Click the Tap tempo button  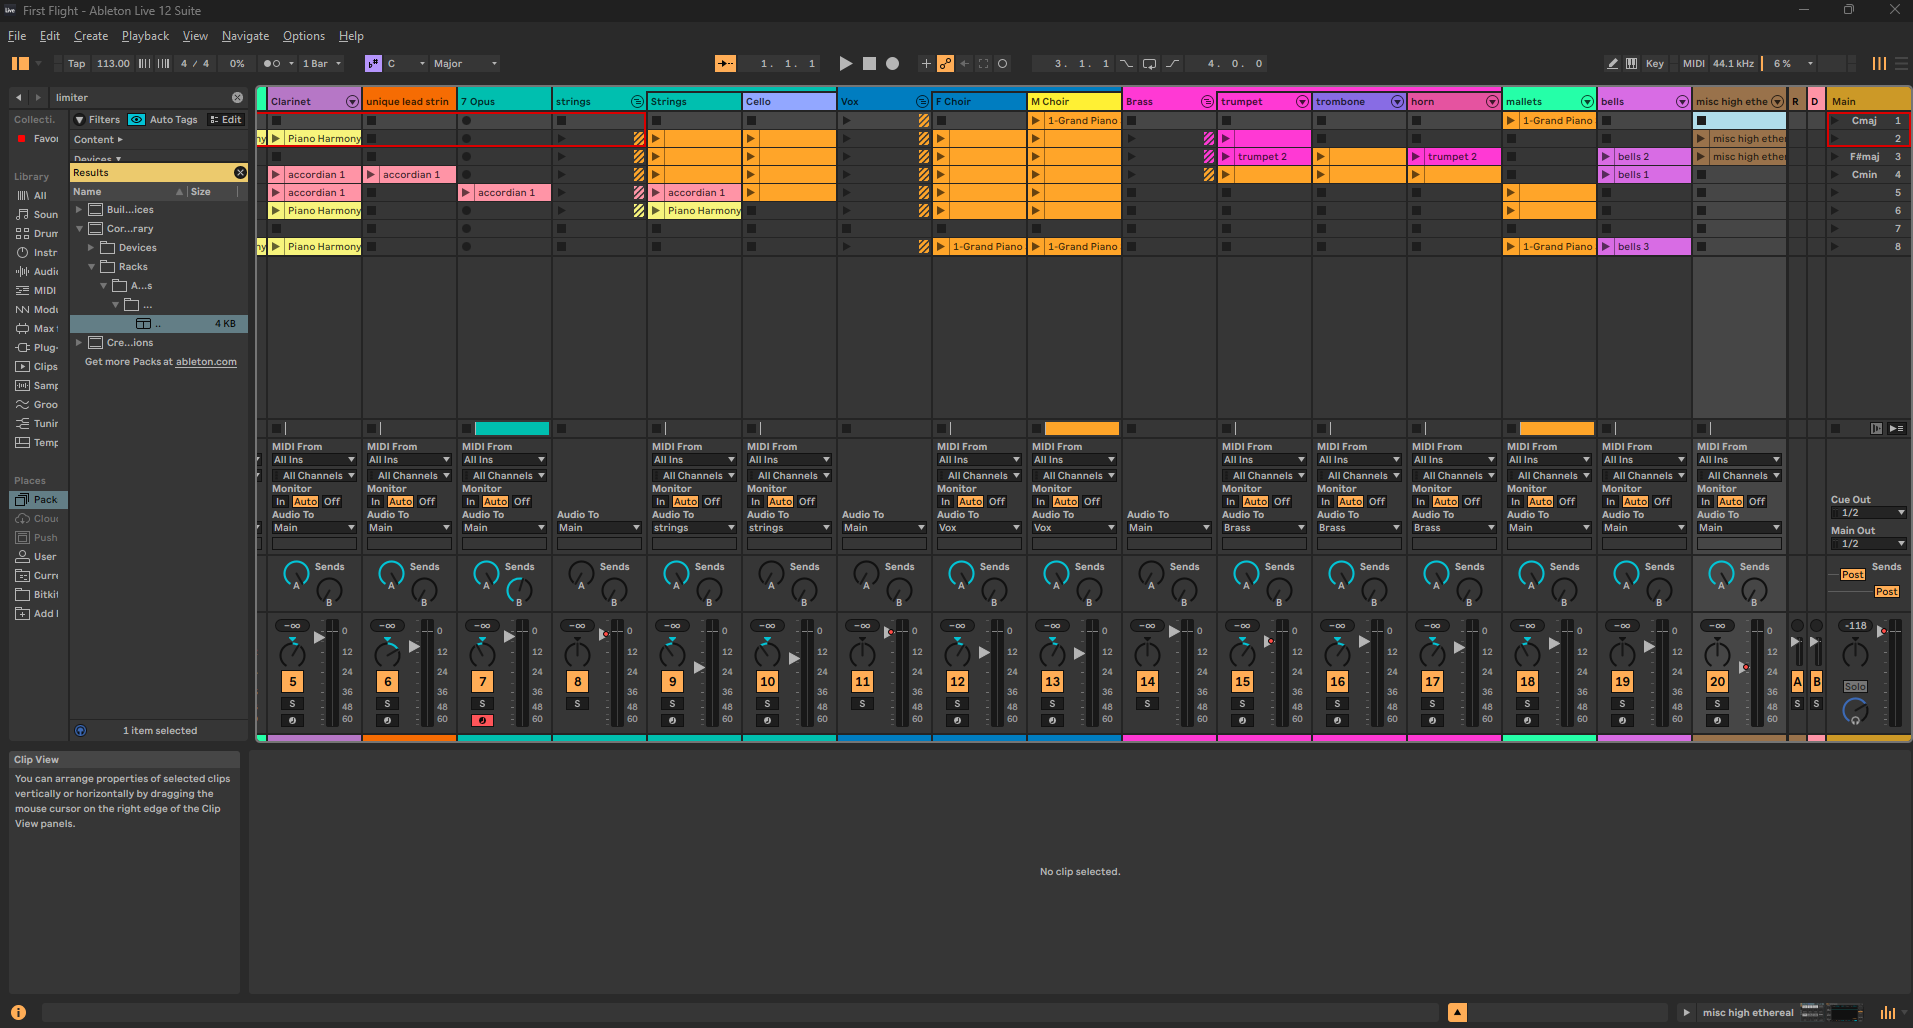coord(76,64)
